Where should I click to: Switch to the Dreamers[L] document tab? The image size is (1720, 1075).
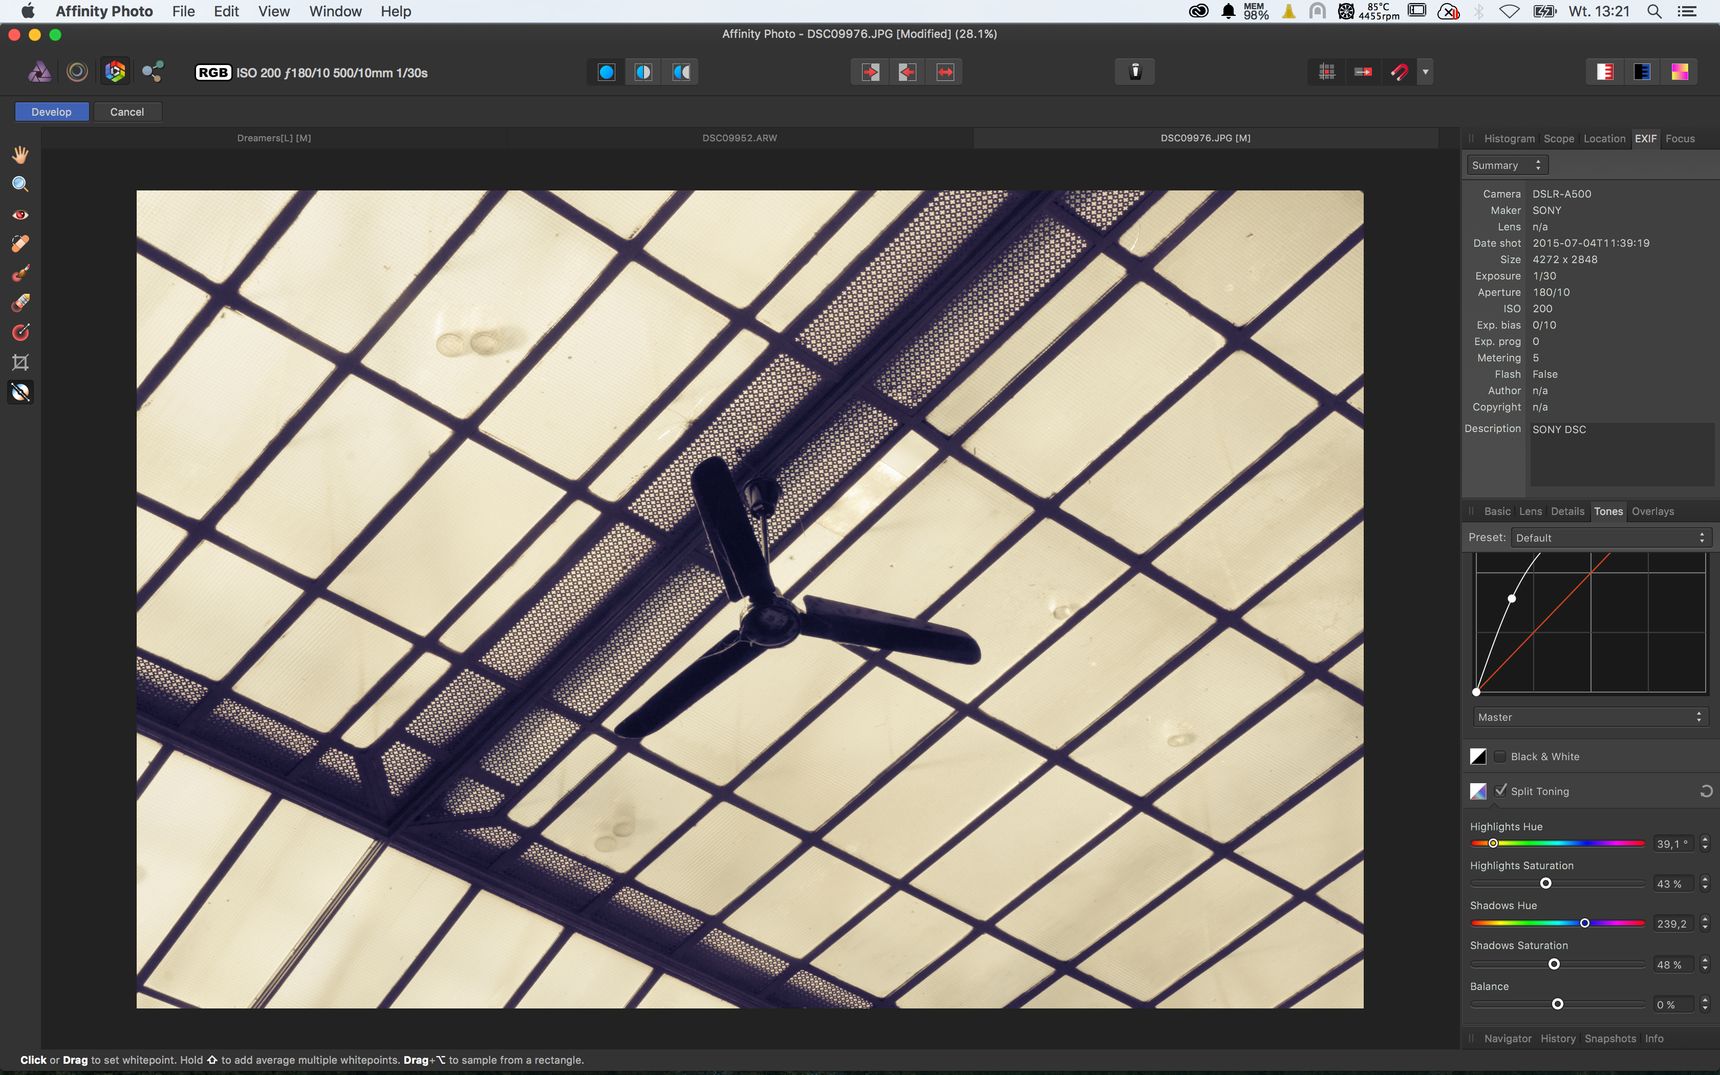pyautogui.click(x=274, y=138)
